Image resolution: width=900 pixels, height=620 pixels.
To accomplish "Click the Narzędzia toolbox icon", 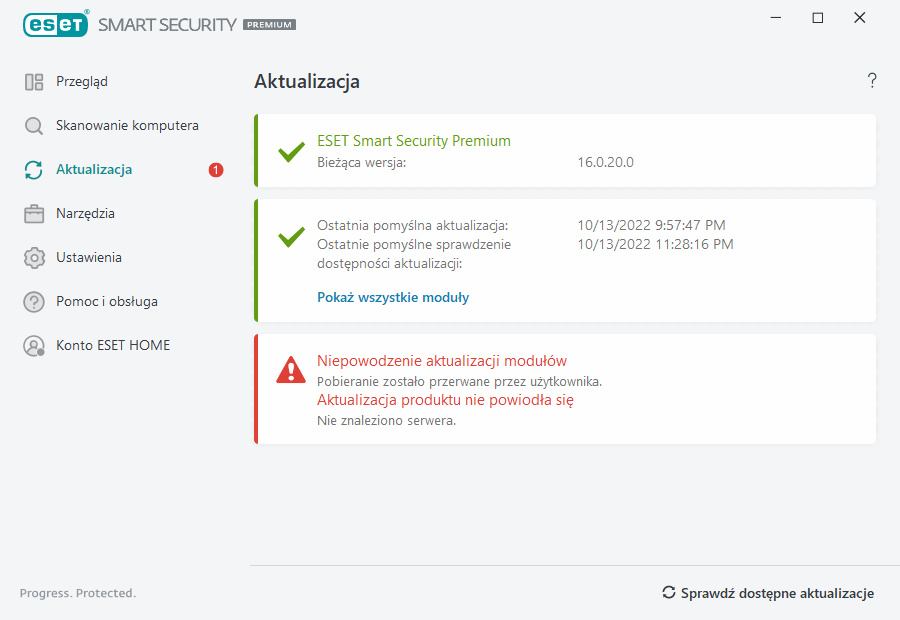I will tap(34, 214).
